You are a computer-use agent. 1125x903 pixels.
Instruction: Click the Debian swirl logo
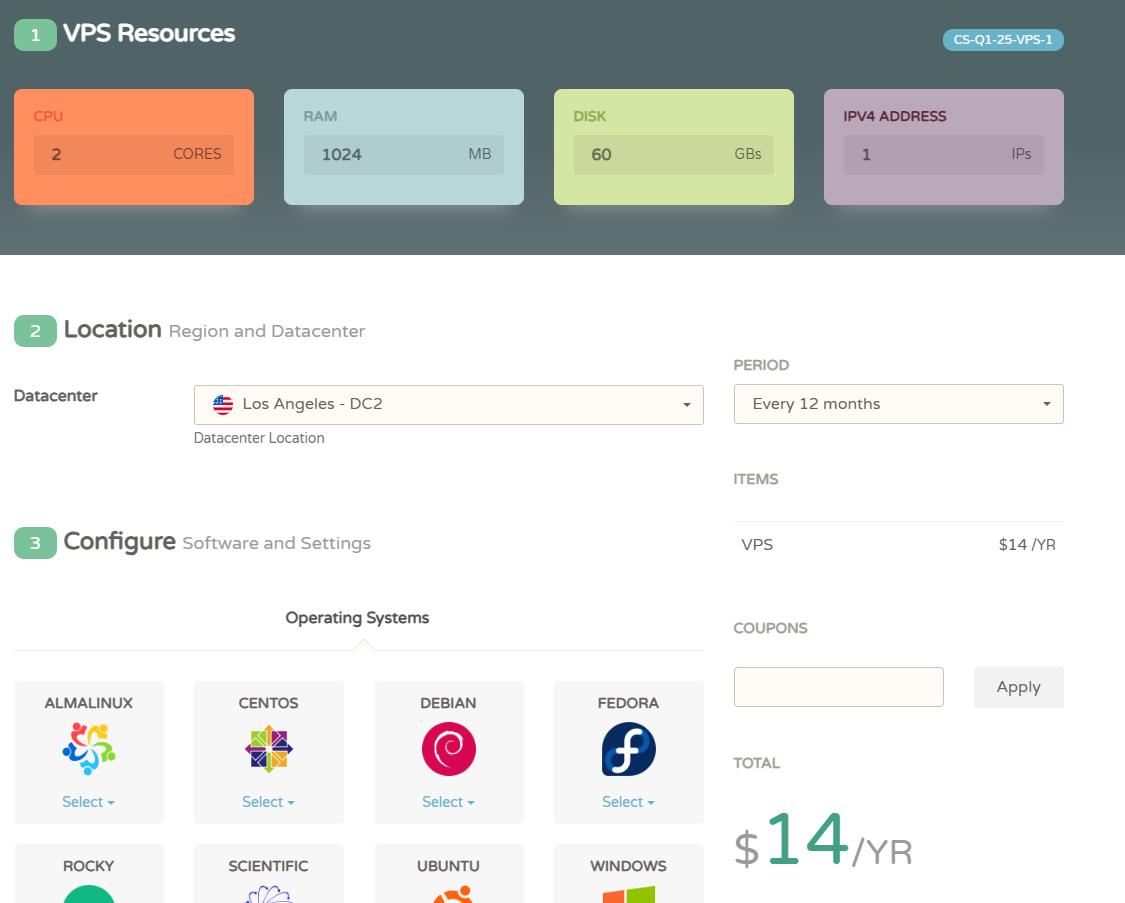click(x=448, y=749)
